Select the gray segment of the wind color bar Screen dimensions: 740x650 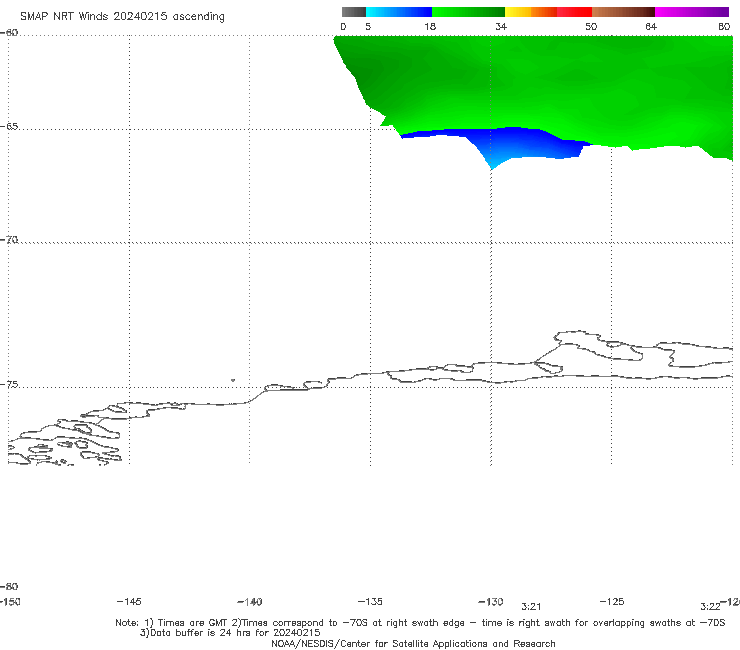pyautogui.click(x=354, y=12)
